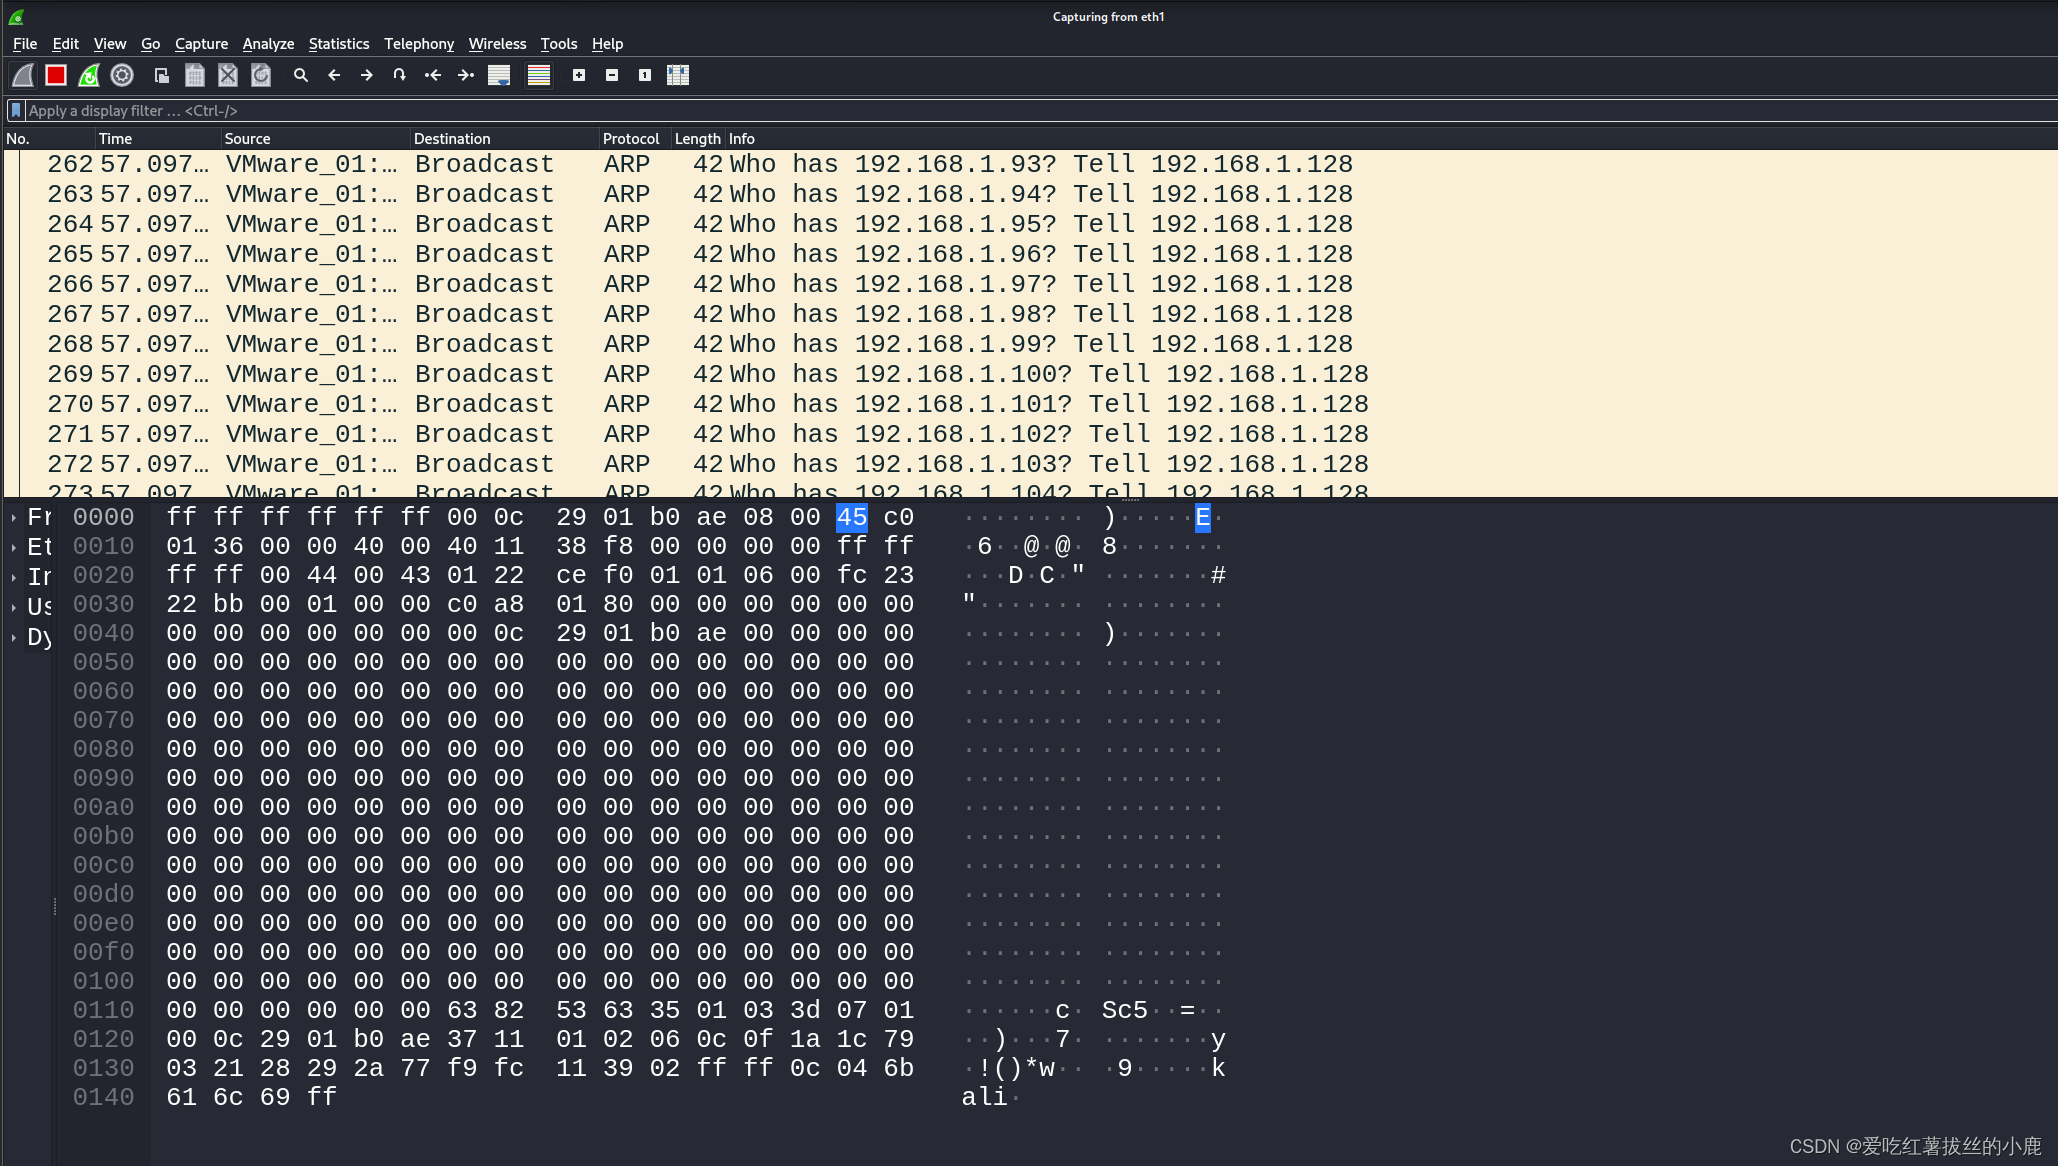
Task: Open the Telephony menu
Action: [419, 44]
